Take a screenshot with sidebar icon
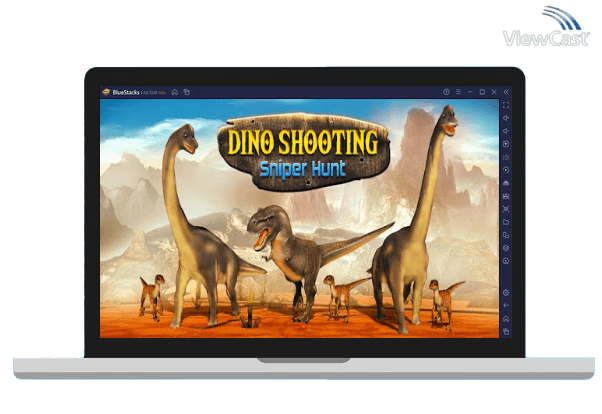Viewport: 602px width, 414px height. pos(506,209)
